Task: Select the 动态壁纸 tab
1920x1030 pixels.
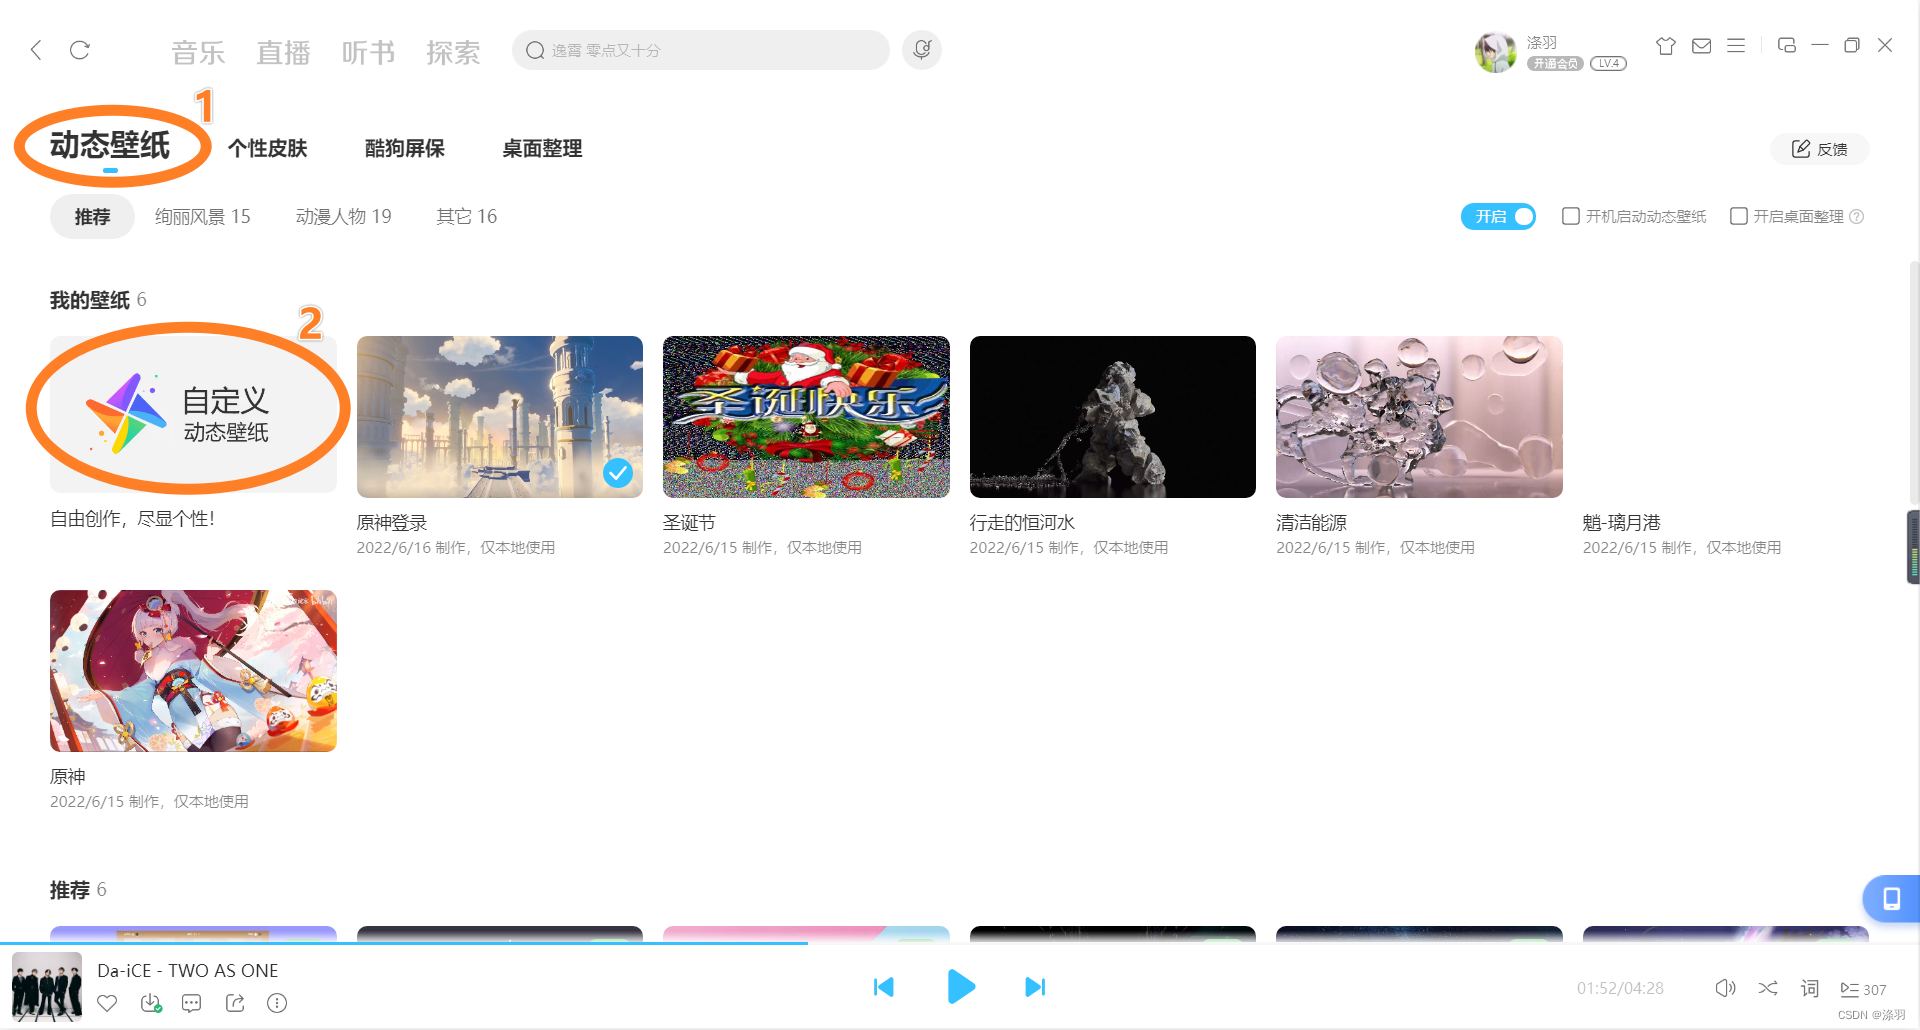Action: [x=110, y=146]
